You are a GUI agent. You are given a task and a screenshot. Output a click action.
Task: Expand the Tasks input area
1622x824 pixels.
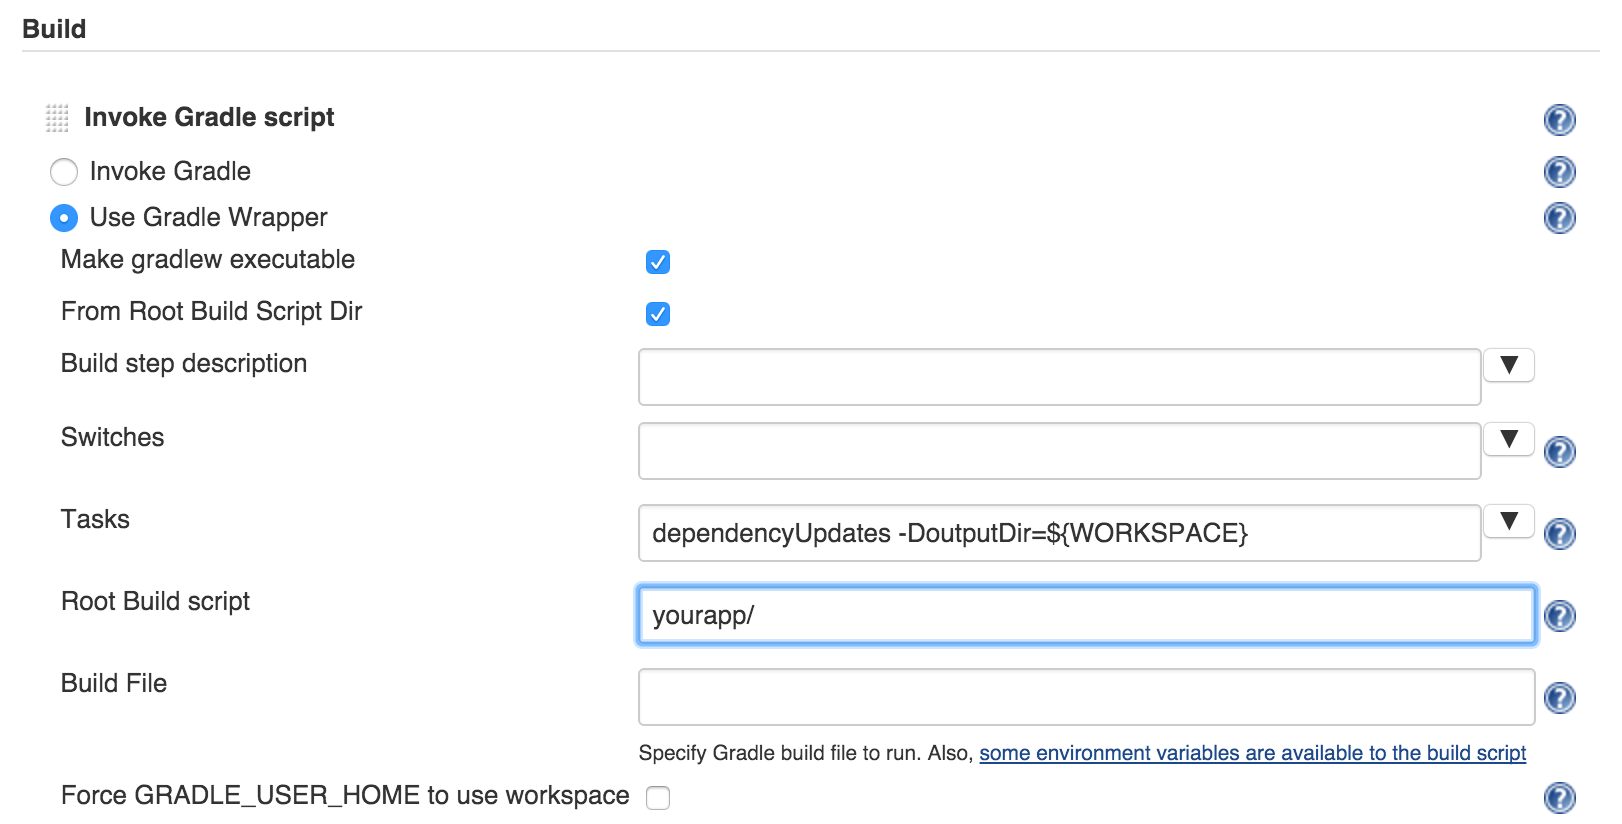pos(1508,521)
